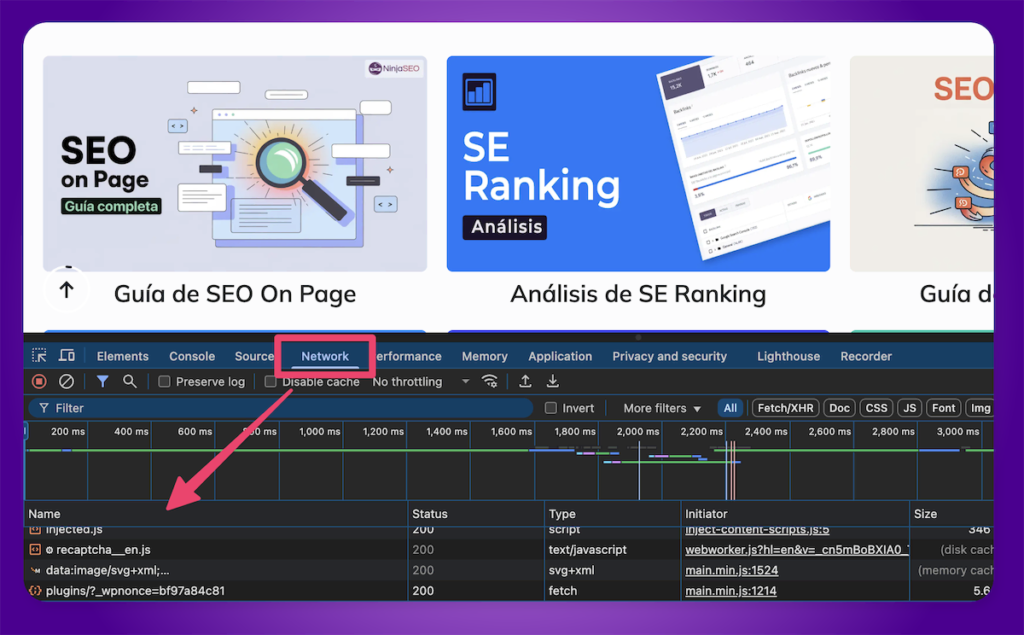Viewport: 1024px width, 635px height.
Task: Enable the Preserve log checkbox
Action: (165, 382)
